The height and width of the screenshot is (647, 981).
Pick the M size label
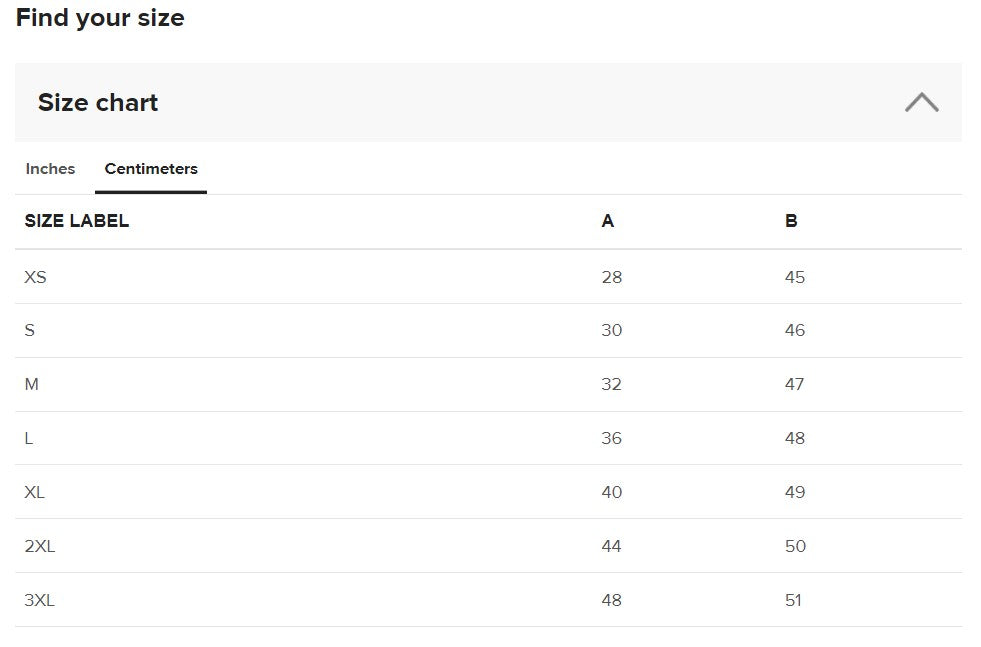point(32,384)
